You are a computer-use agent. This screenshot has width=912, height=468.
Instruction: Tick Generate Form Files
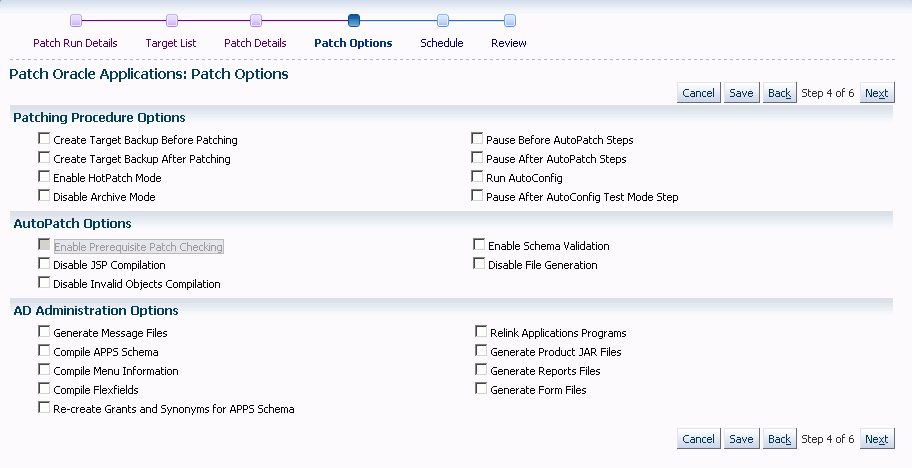(481, 388)
